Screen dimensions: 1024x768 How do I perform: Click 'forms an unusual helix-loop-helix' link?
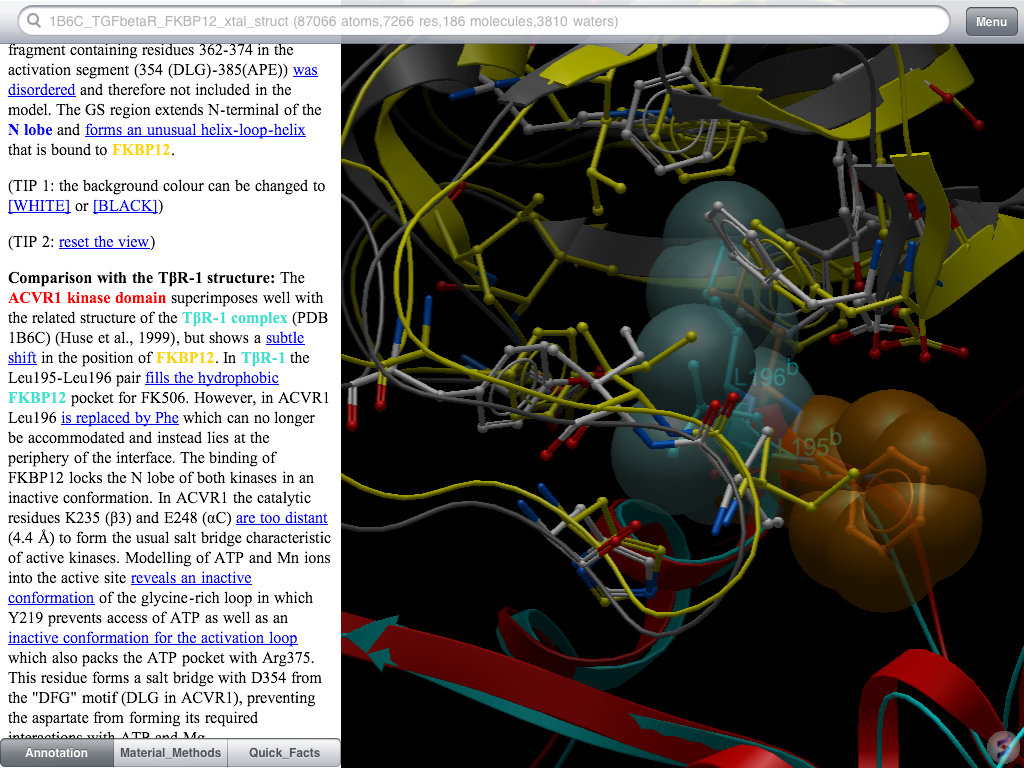click(195, 130)
